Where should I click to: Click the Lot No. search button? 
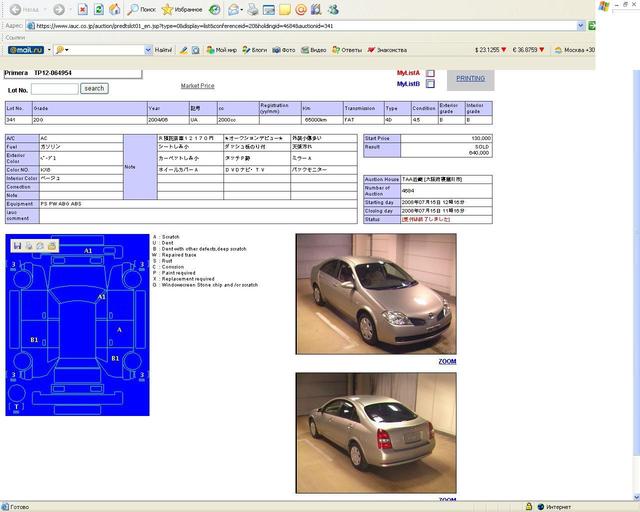(x=94, y=88)
